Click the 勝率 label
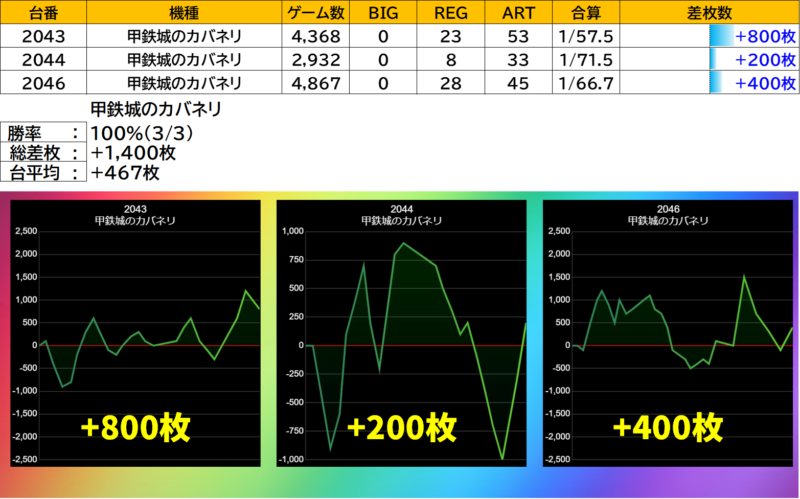Screen dimensions: 800x499 point(43,133)
